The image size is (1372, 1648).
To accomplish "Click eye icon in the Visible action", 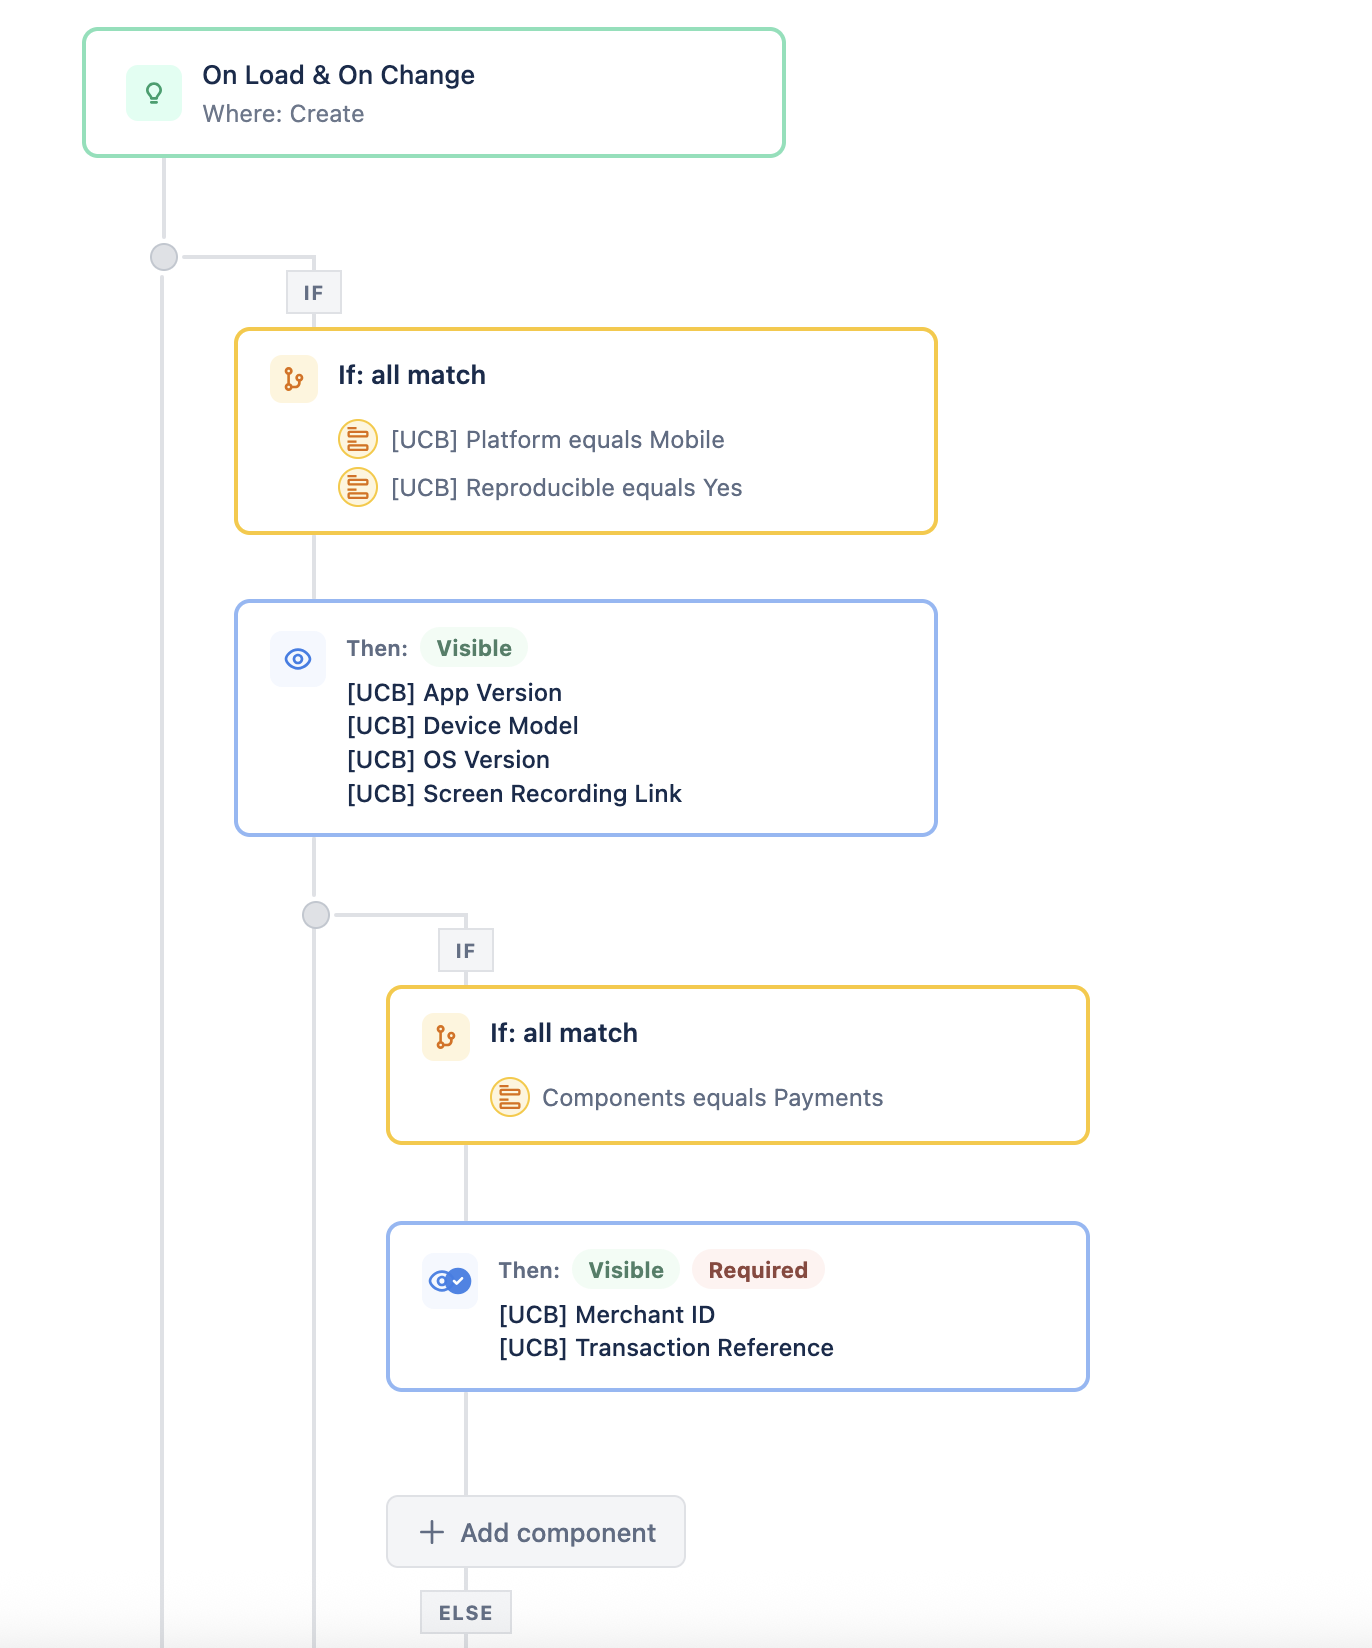I will [x=298, y=659].
